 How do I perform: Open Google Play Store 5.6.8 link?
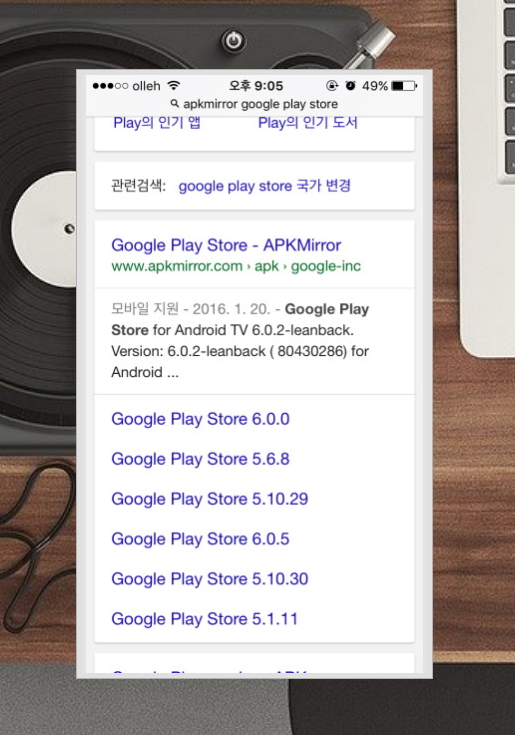[x=201, y=459]
